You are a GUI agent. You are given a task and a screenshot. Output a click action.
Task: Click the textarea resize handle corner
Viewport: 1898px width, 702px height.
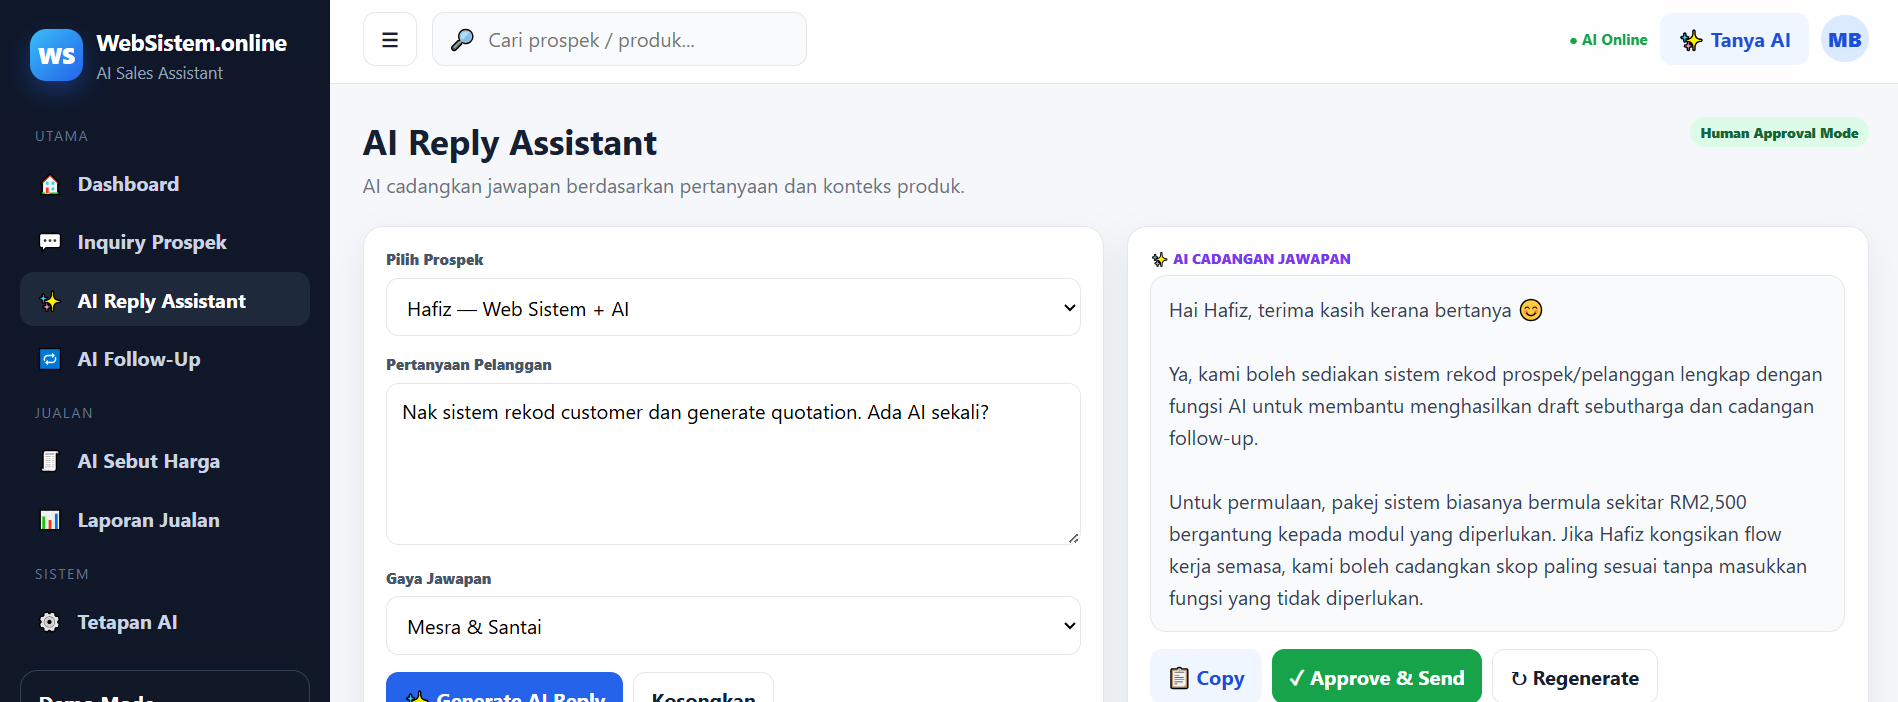(1073, 537)
